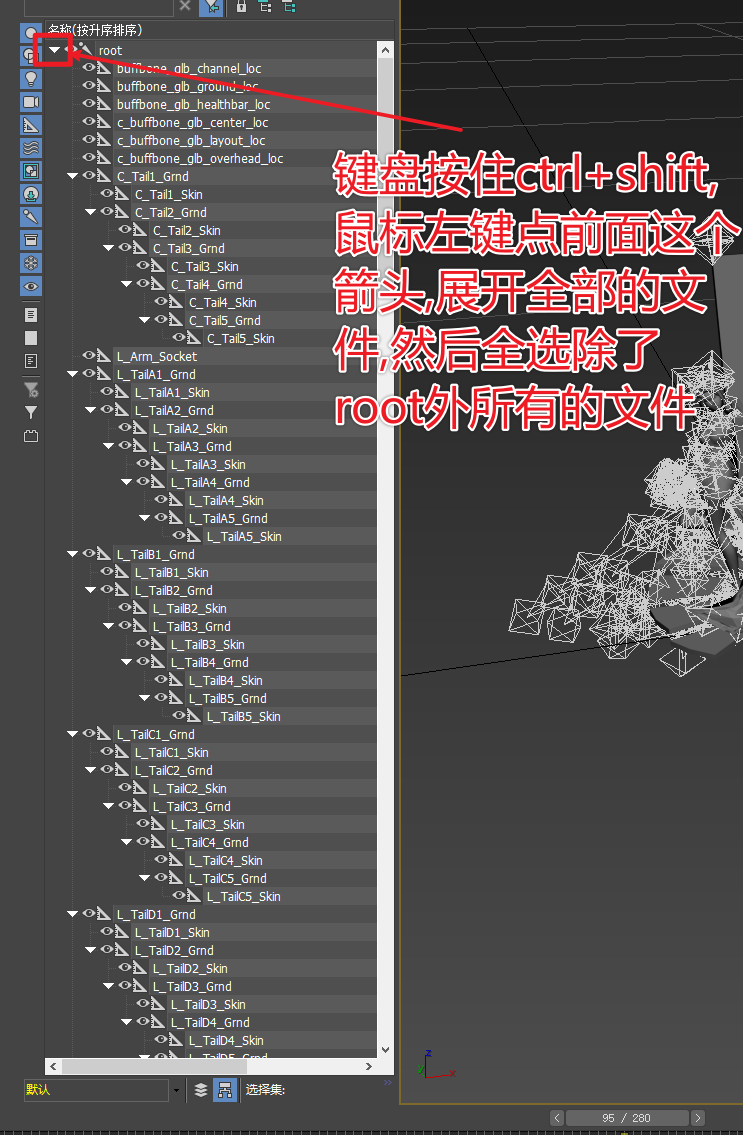Toggle Display Object XRefs filter icon
The image size is (743, 1135).
(30, 195)
